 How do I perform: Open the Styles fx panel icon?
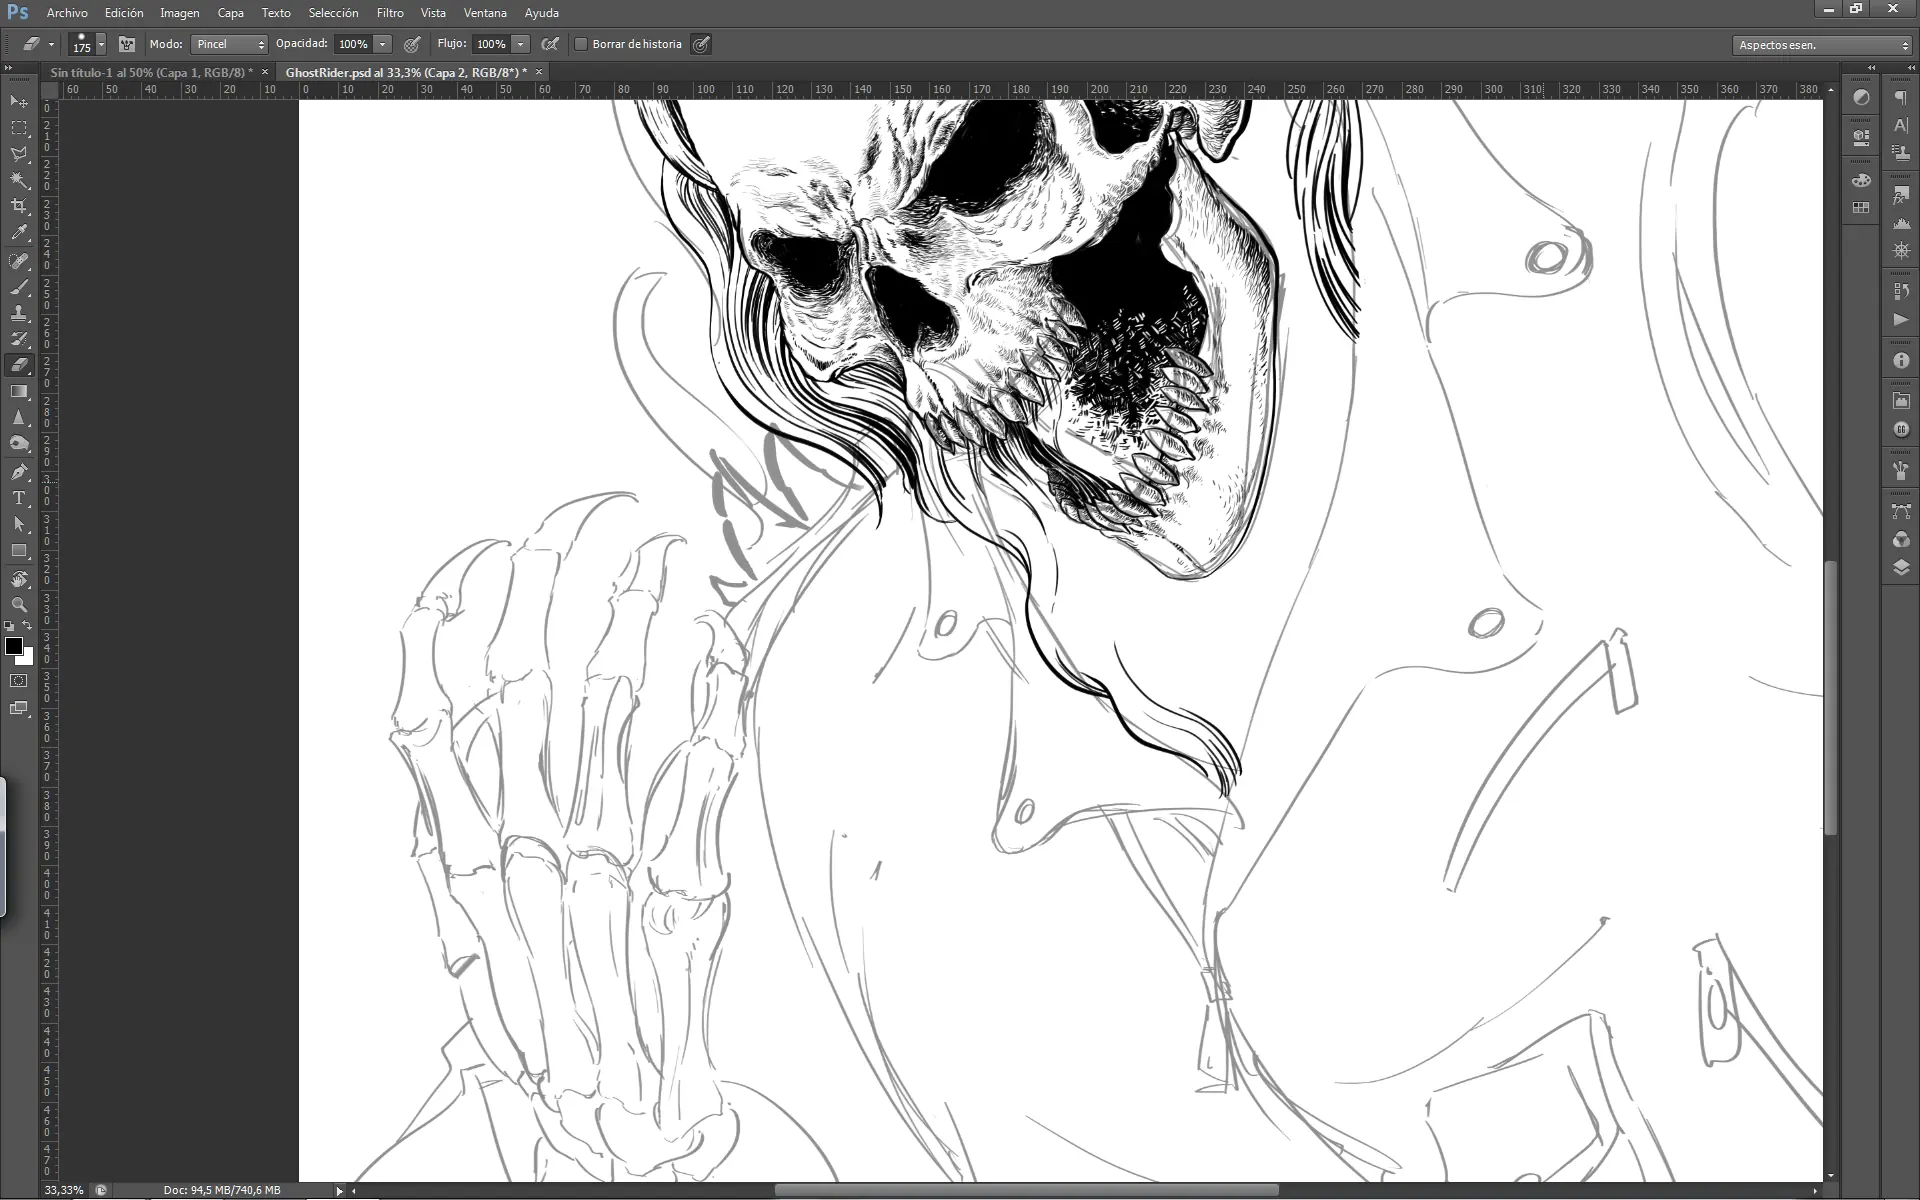(1901, 195)
